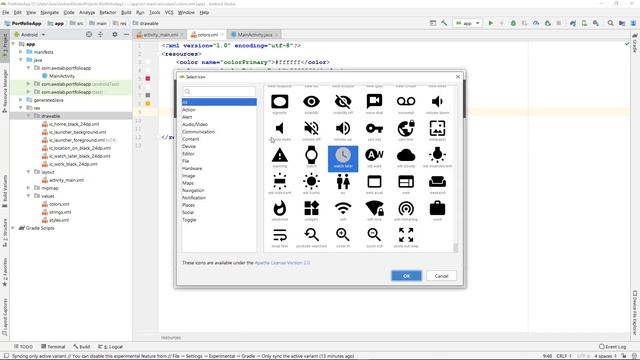Select the zoom in magnifier icon
This screenshot has width=640, height=360.
click(x=343, y=235)
